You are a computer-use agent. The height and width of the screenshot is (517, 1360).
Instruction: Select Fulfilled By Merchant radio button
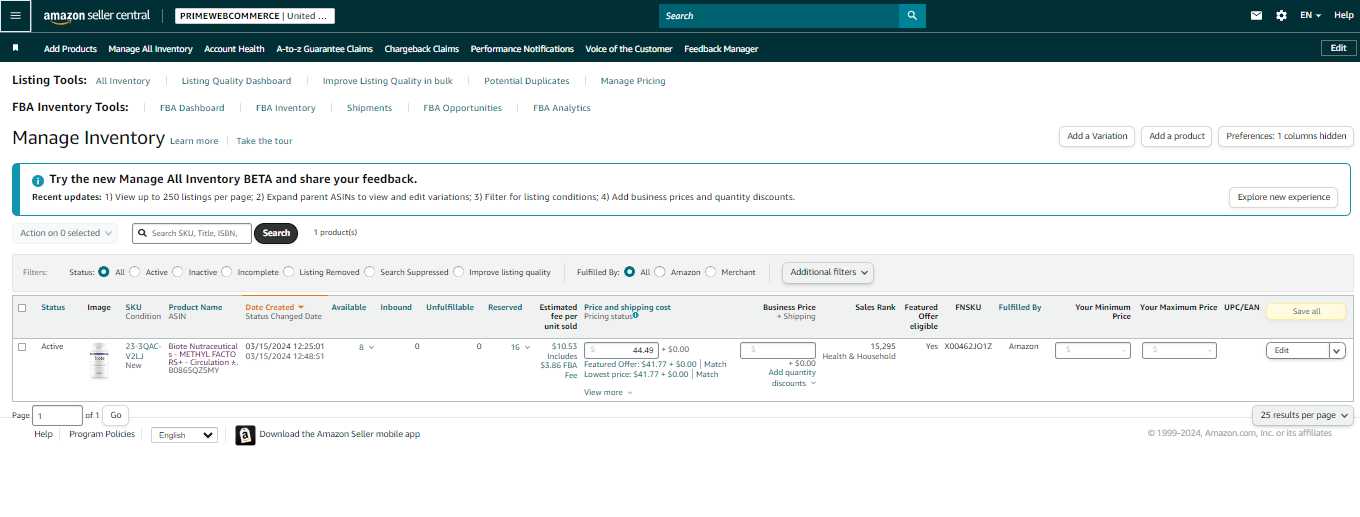(710, 272)
